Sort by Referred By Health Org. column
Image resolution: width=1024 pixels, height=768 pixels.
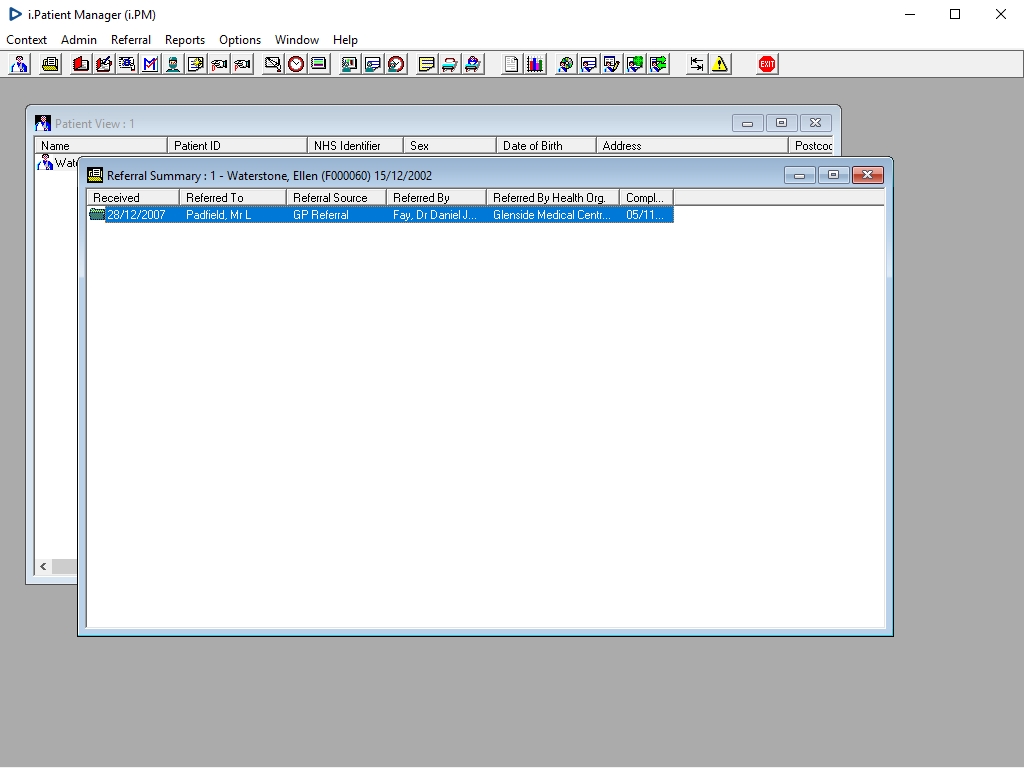point(553,198)
